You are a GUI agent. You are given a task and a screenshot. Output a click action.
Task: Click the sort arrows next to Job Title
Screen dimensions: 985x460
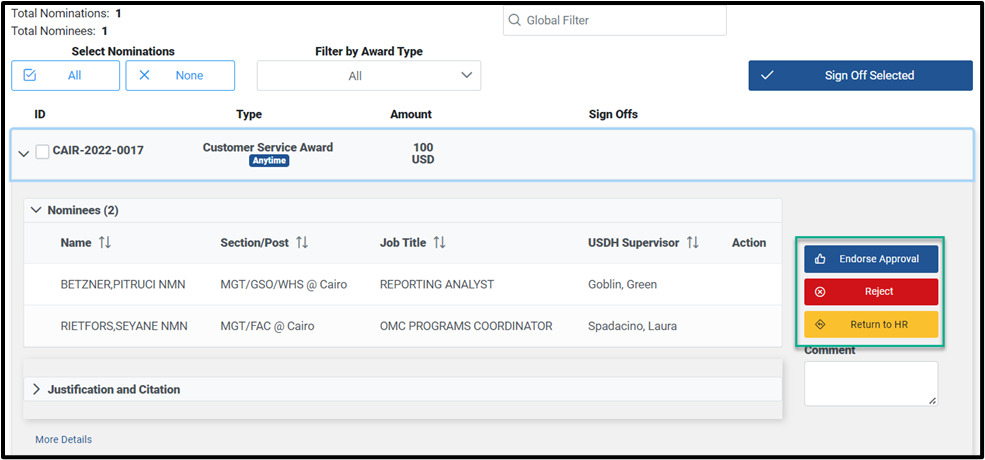[440, 243]
